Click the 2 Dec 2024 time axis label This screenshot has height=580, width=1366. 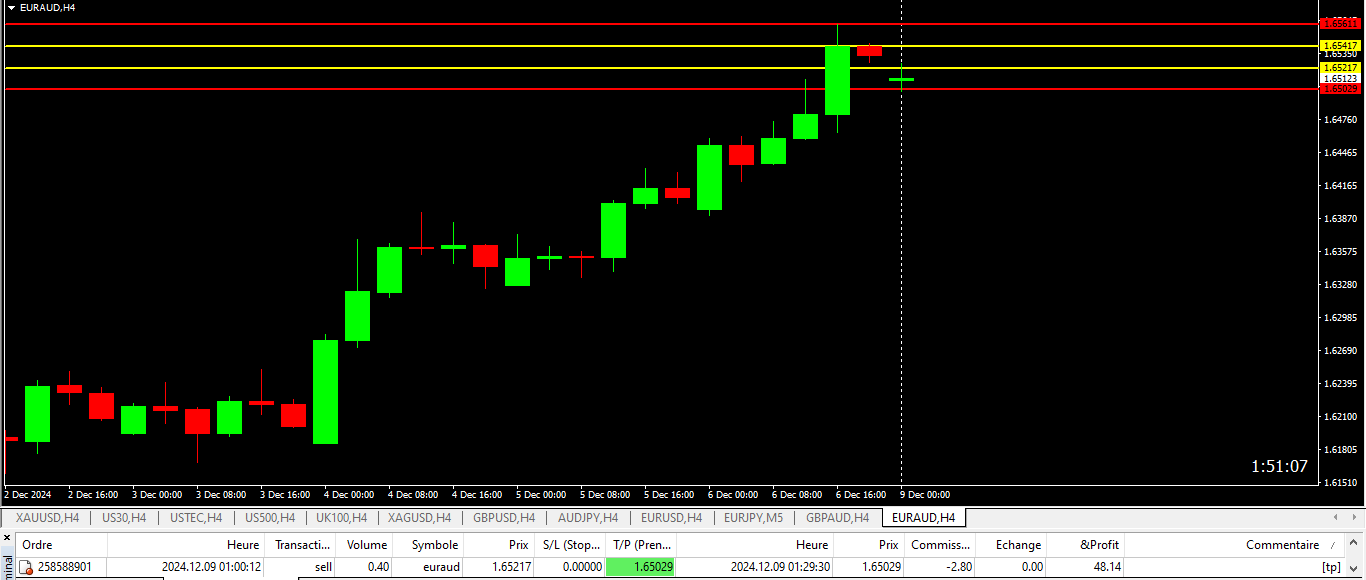pyautogui.click(x=28, y=495)
